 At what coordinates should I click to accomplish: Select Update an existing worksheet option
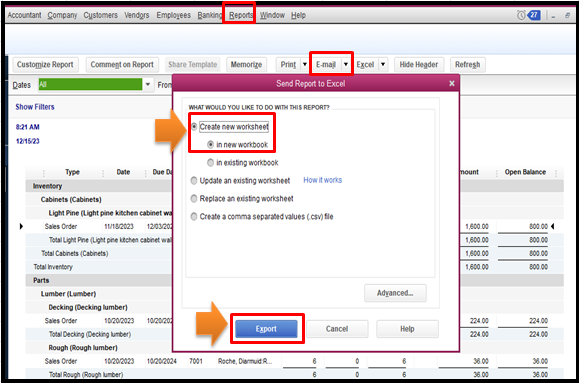pyautogui.click(x=194, y=181)
